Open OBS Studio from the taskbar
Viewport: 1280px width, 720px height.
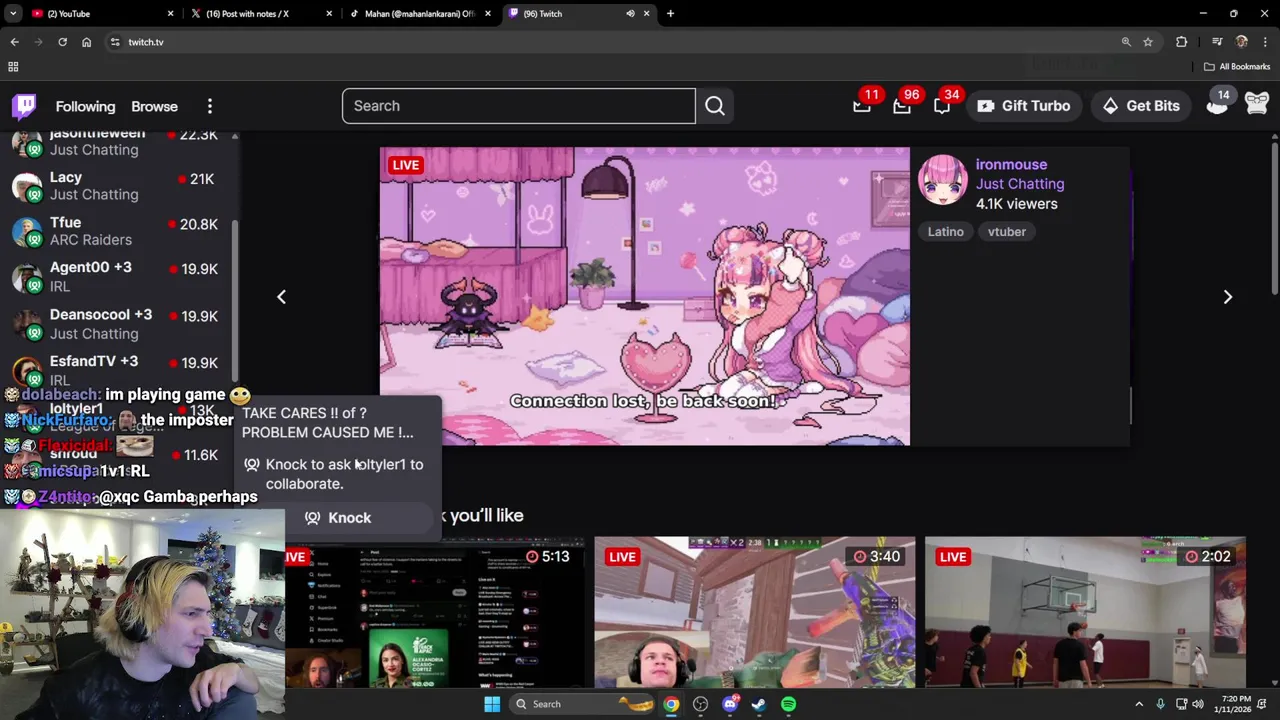(700, 704)
